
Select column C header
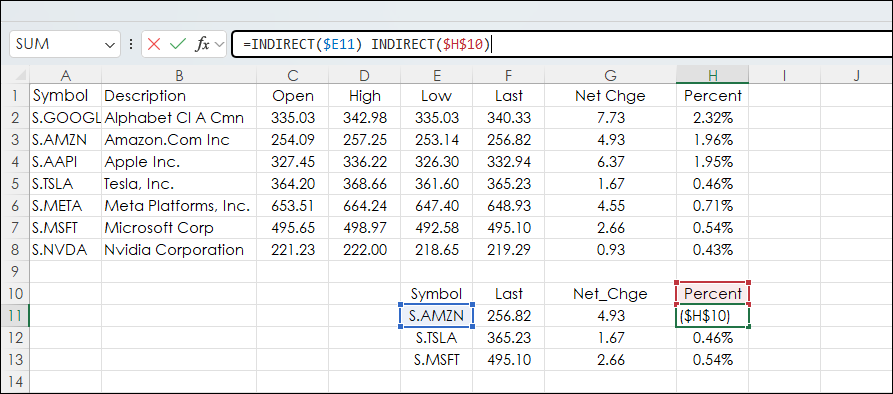(293, 75)
